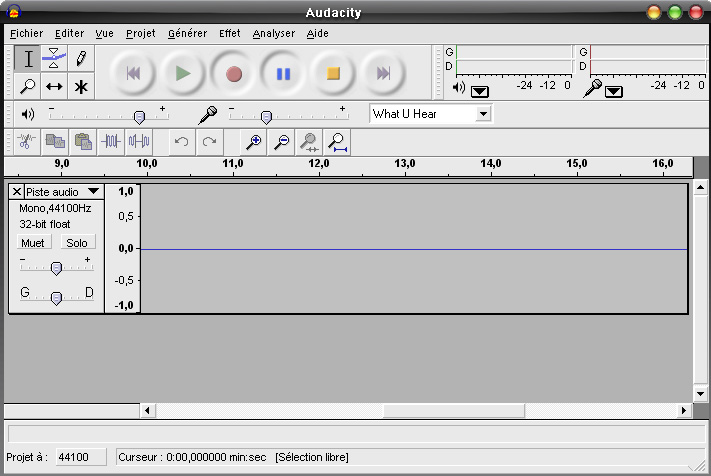Screen dimensions: 711x476
Task: Open the output meter dropdown arrow
Action: pyautogui.click(x=479, y=92)
